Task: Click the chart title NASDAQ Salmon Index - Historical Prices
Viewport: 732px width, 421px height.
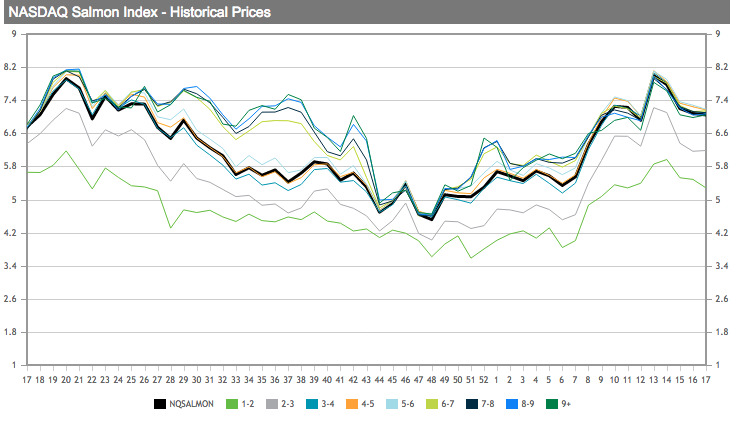Action: 140,12
